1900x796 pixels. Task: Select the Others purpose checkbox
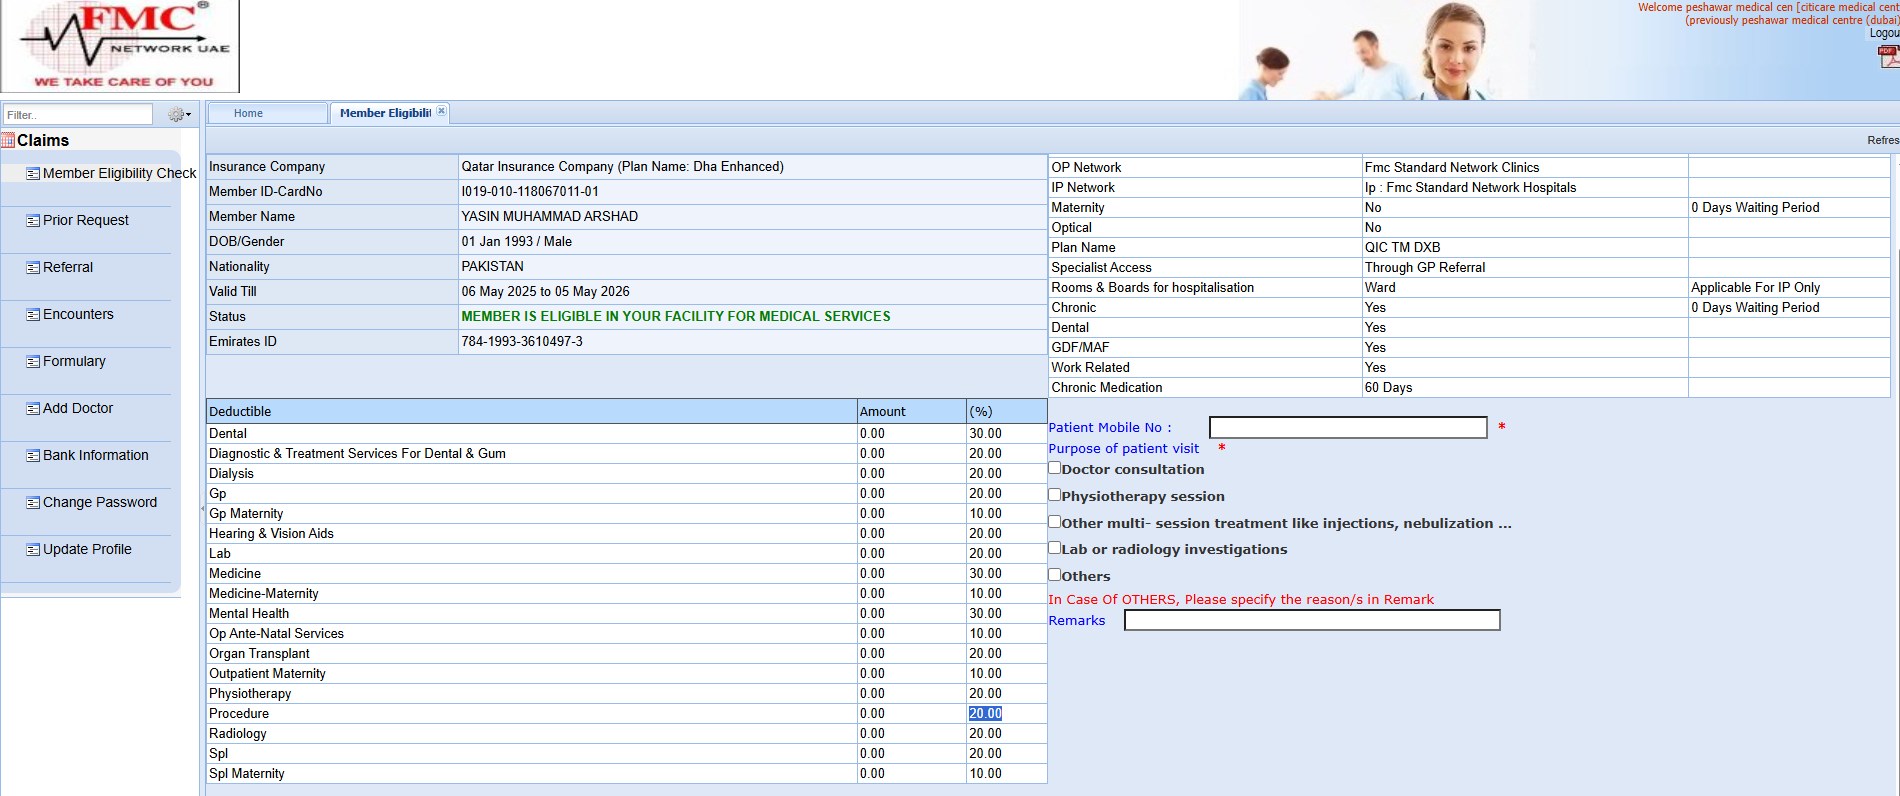pyautogui.click(x=1054, y=575)
